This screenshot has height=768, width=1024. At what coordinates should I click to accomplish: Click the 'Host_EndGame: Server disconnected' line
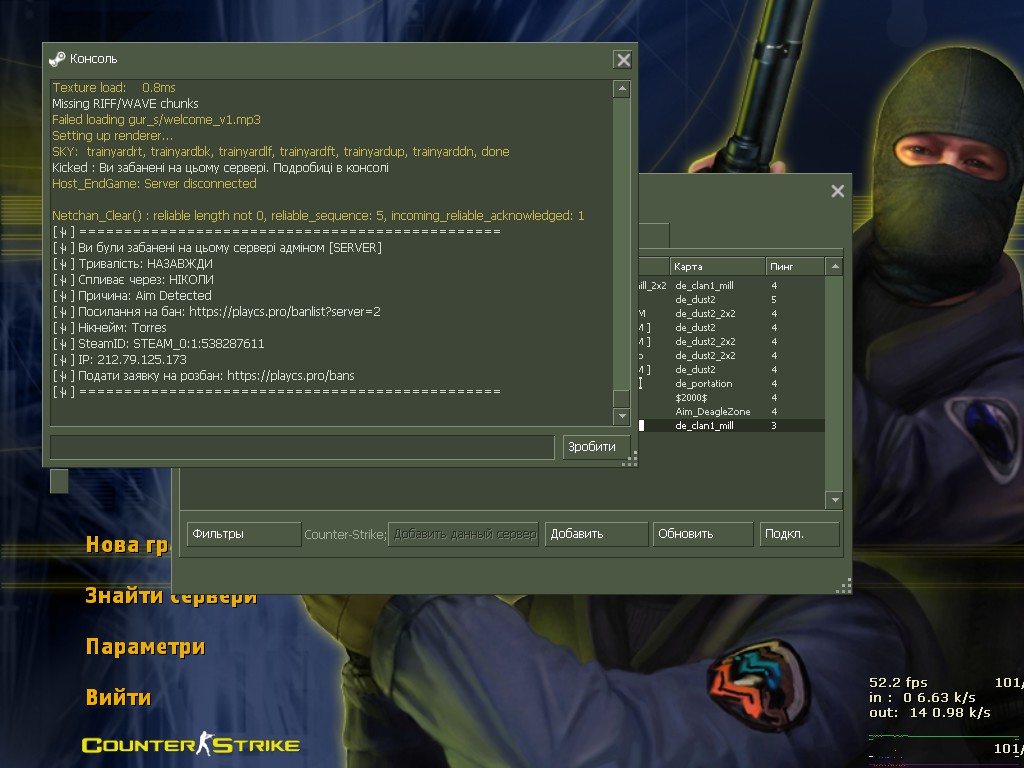pos(154,184)
